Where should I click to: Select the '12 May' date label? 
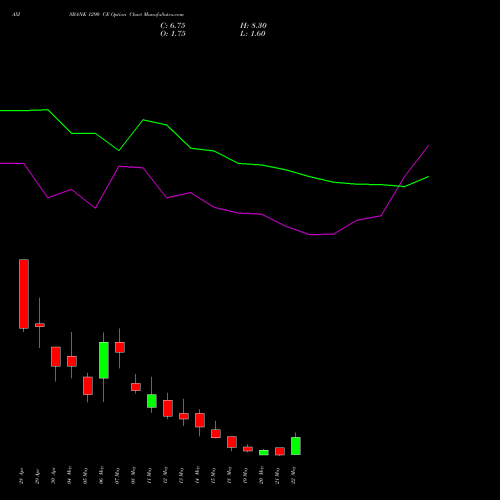(166, 476)
